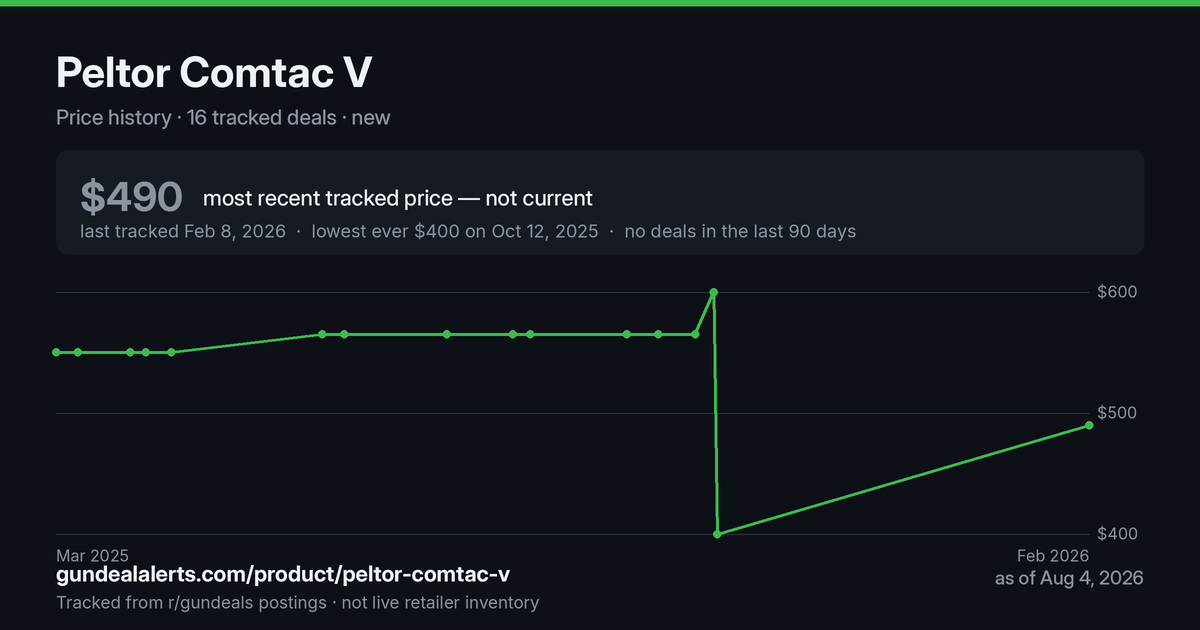1200x630 pixels.
Task: Click the 'Tracked from r/gundeals postings' note
Action: [x=191, y=602]
